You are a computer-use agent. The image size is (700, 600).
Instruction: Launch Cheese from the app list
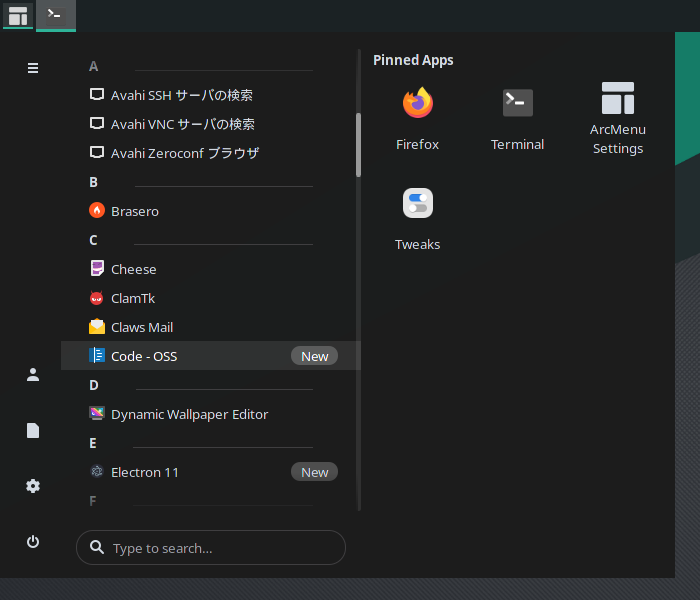point(211,269)
